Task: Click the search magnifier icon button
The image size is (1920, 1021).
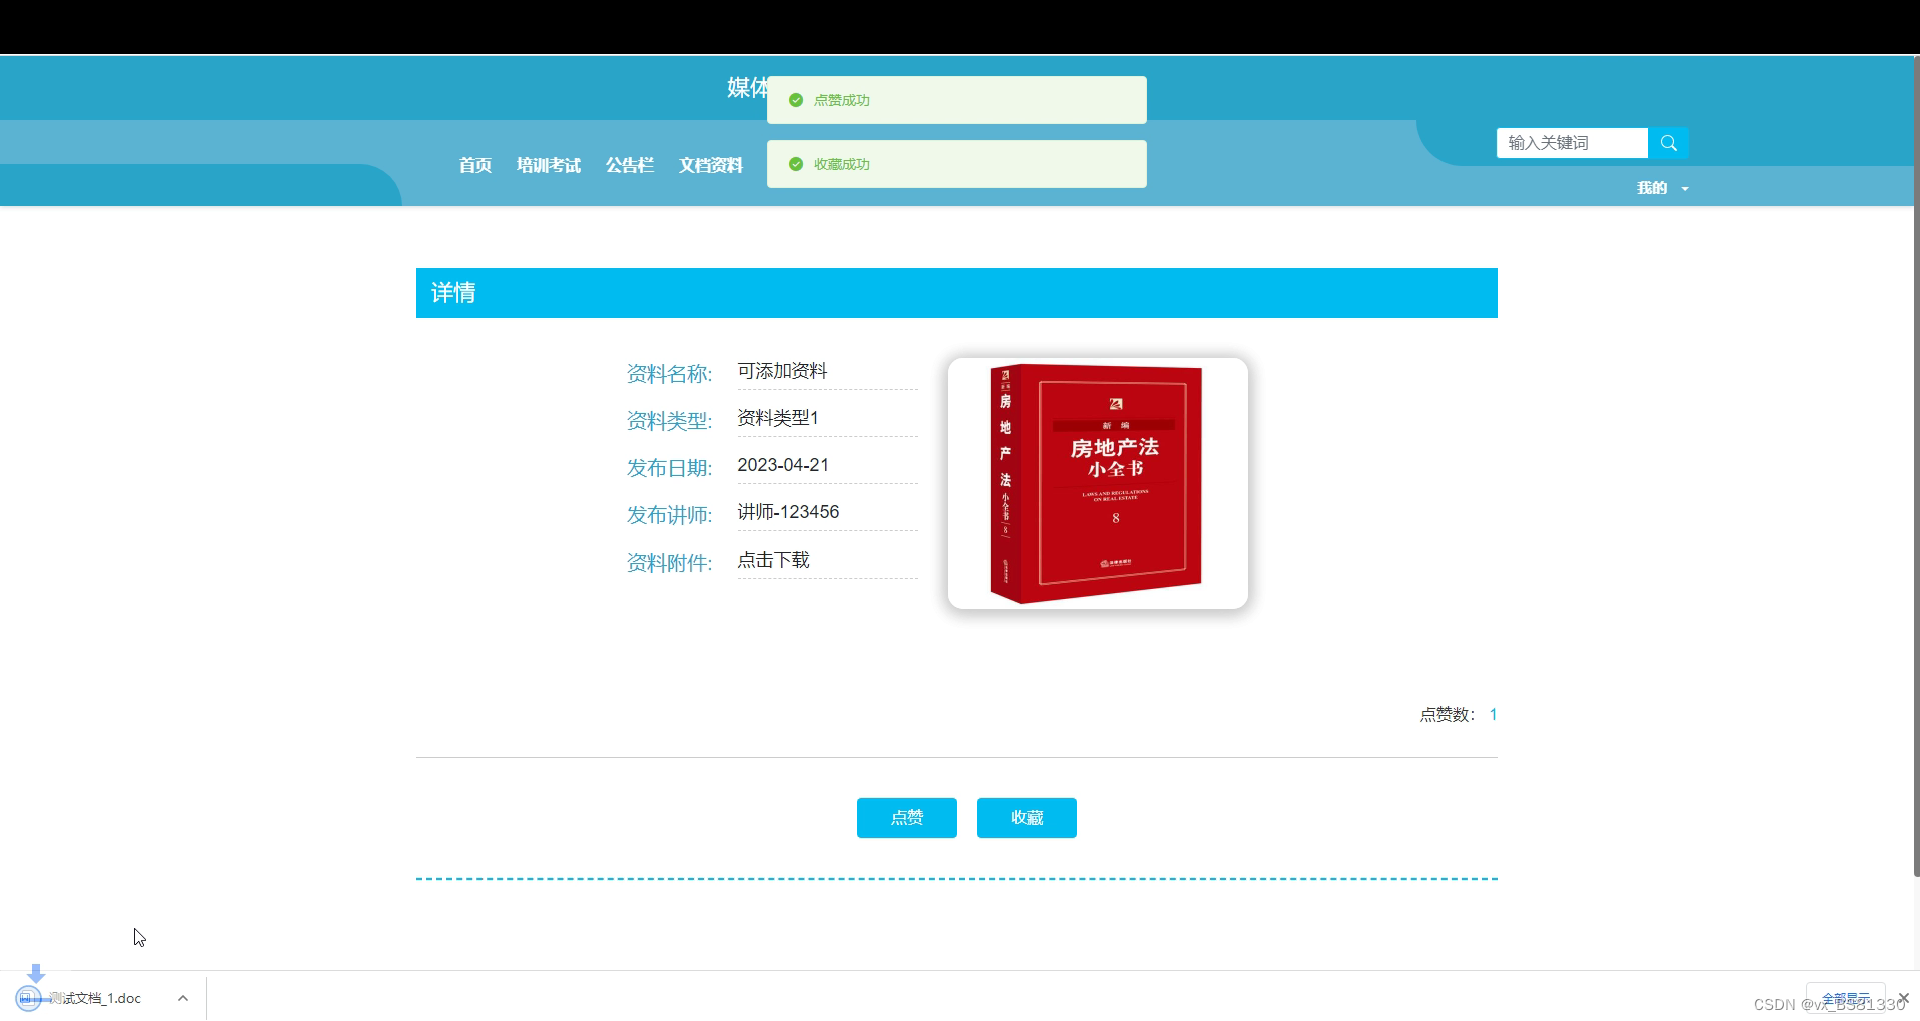Action: click(x=1668, y=143)
